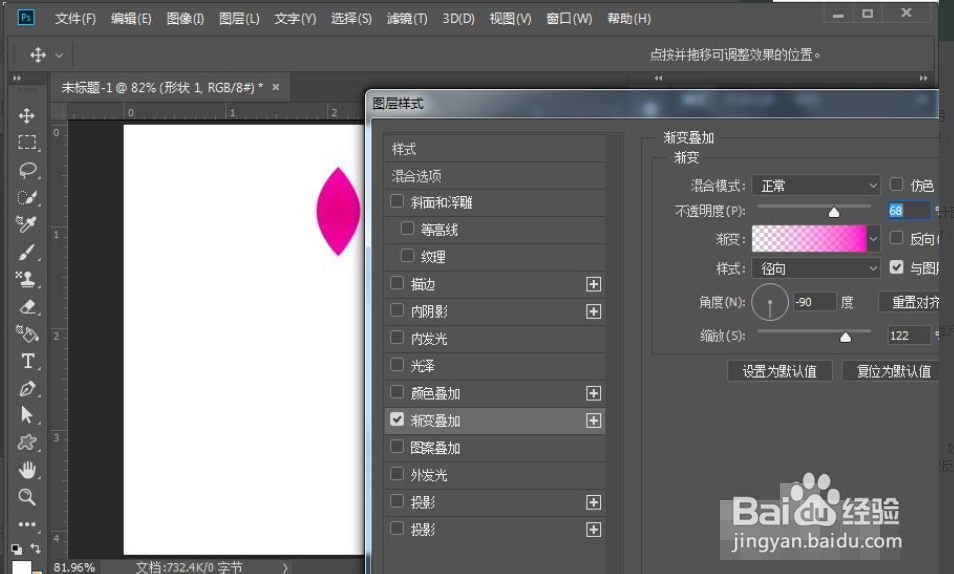Image resolution: width=954 pixels, height=574 pixels.
Task: Select the Lasso tool
Action: click(27, 170)
